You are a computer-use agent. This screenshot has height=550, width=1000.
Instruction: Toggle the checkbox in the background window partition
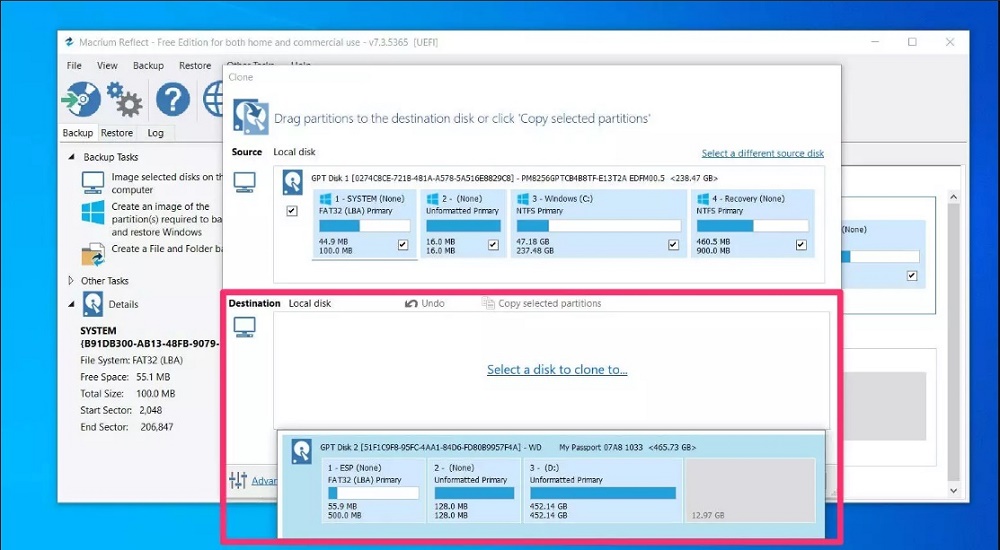tap(912, 276)
